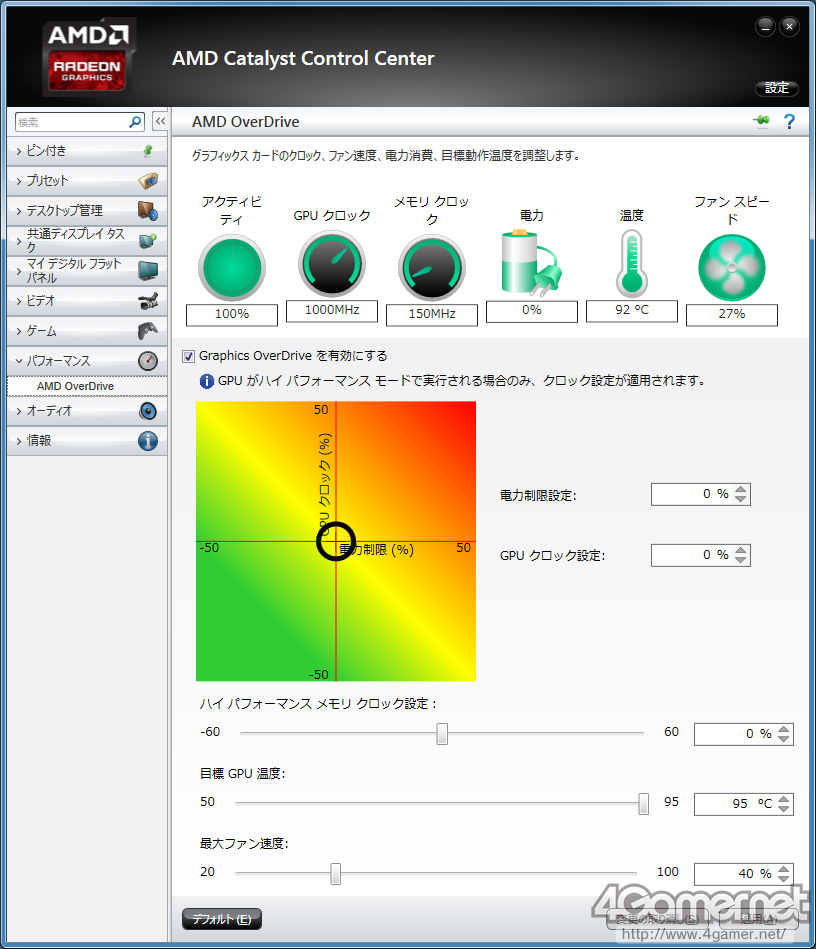Click the 検索 search input field
This screenshot has width=816, height=949.
point(72,122)
